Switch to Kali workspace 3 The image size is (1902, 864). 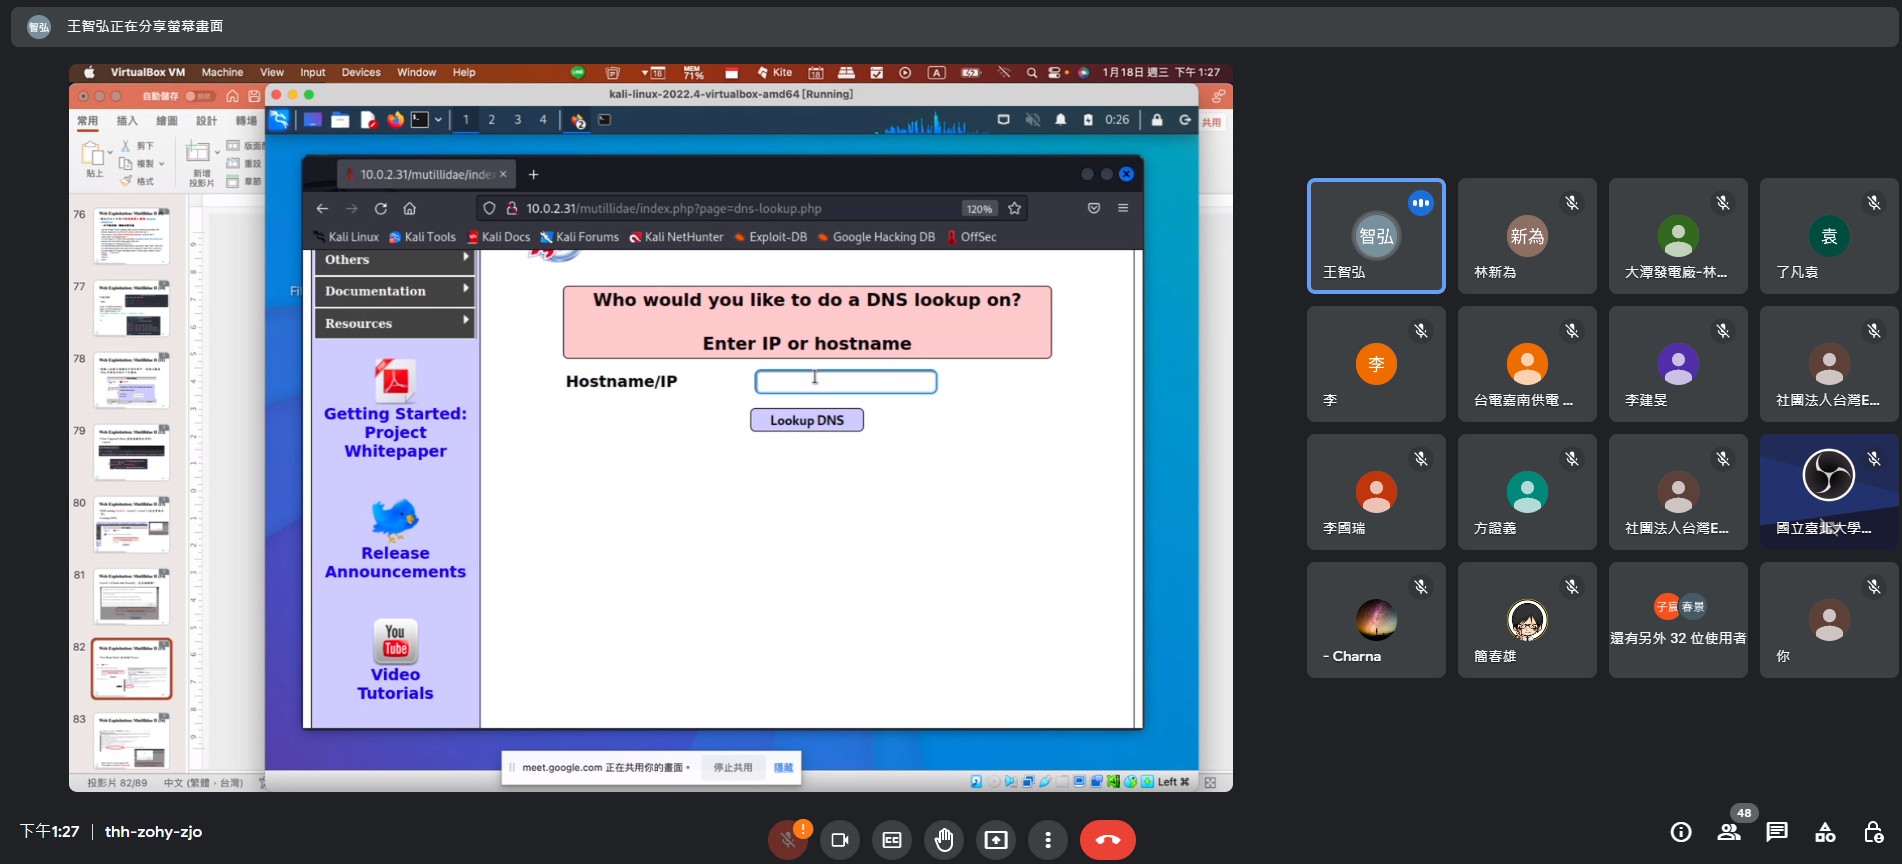pos(517,120)
